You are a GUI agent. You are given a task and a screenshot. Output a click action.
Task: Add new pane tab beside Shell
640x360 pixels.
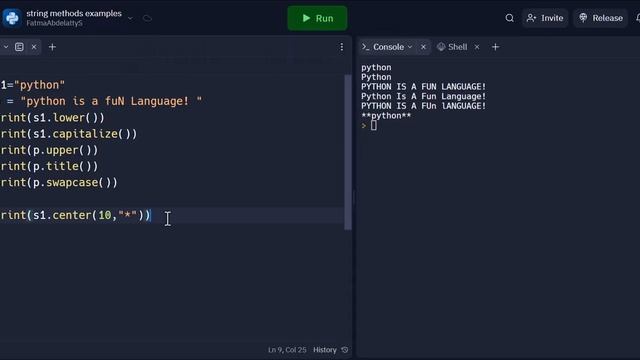point(496,47)
